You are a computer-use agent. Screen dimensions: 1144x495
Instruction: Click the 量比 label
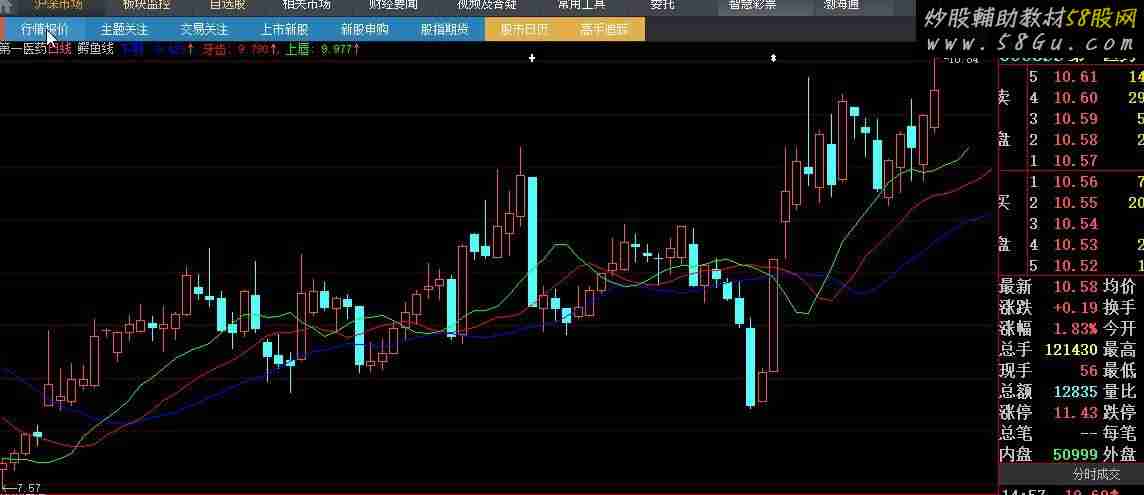(1119, 392)
